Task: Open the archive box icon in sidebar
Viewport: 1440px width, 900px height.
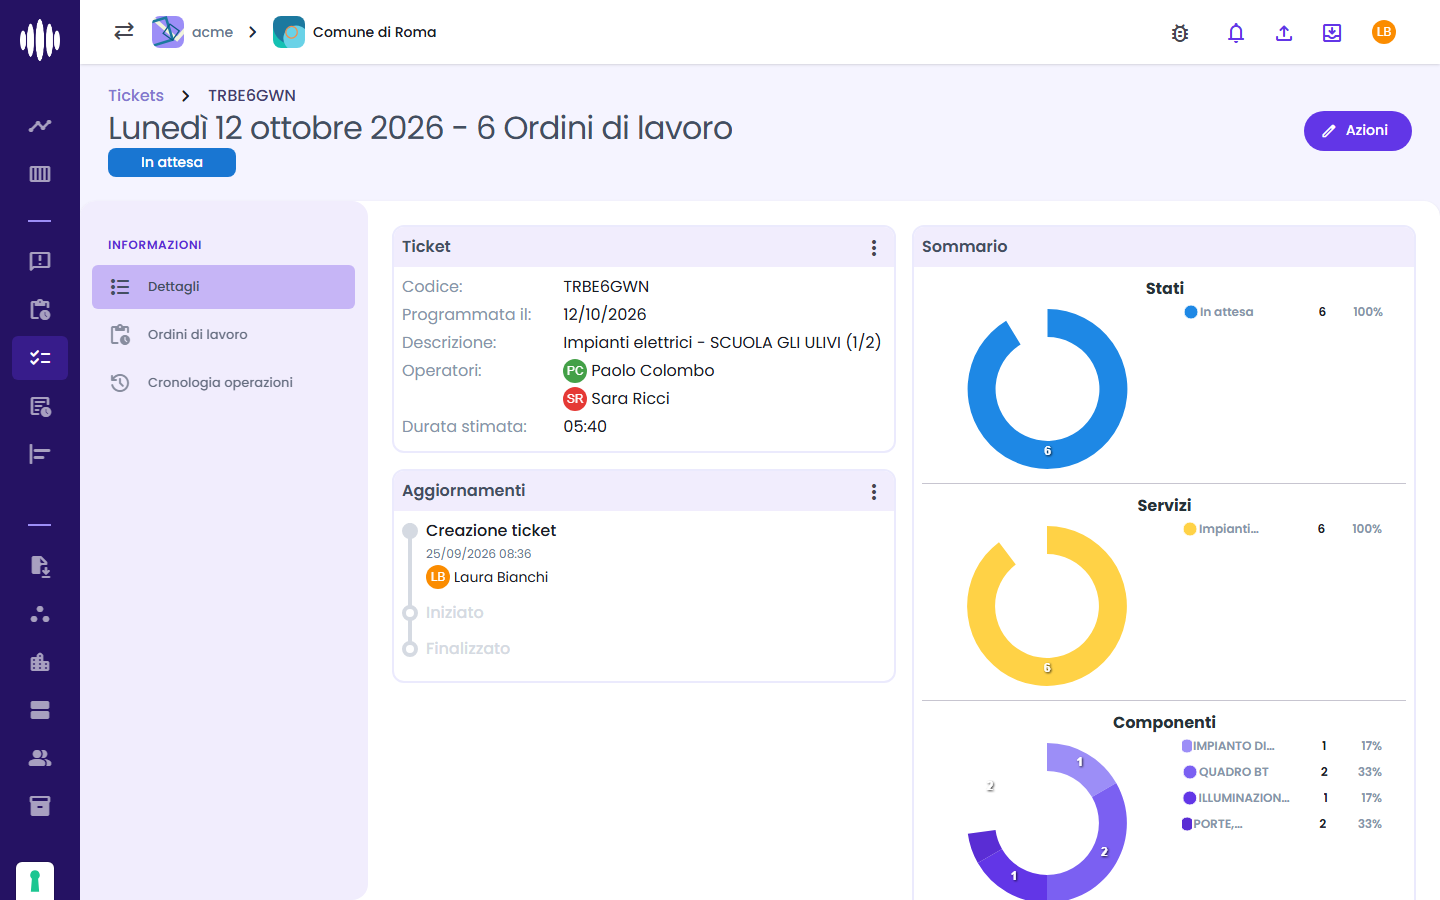Action: [x=40, y=806]
